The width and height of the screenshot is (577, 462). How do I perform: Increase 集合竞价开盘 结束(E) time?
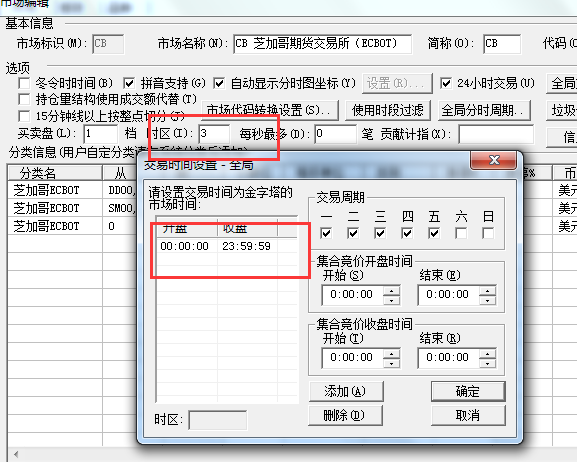[x=488, y=291]
